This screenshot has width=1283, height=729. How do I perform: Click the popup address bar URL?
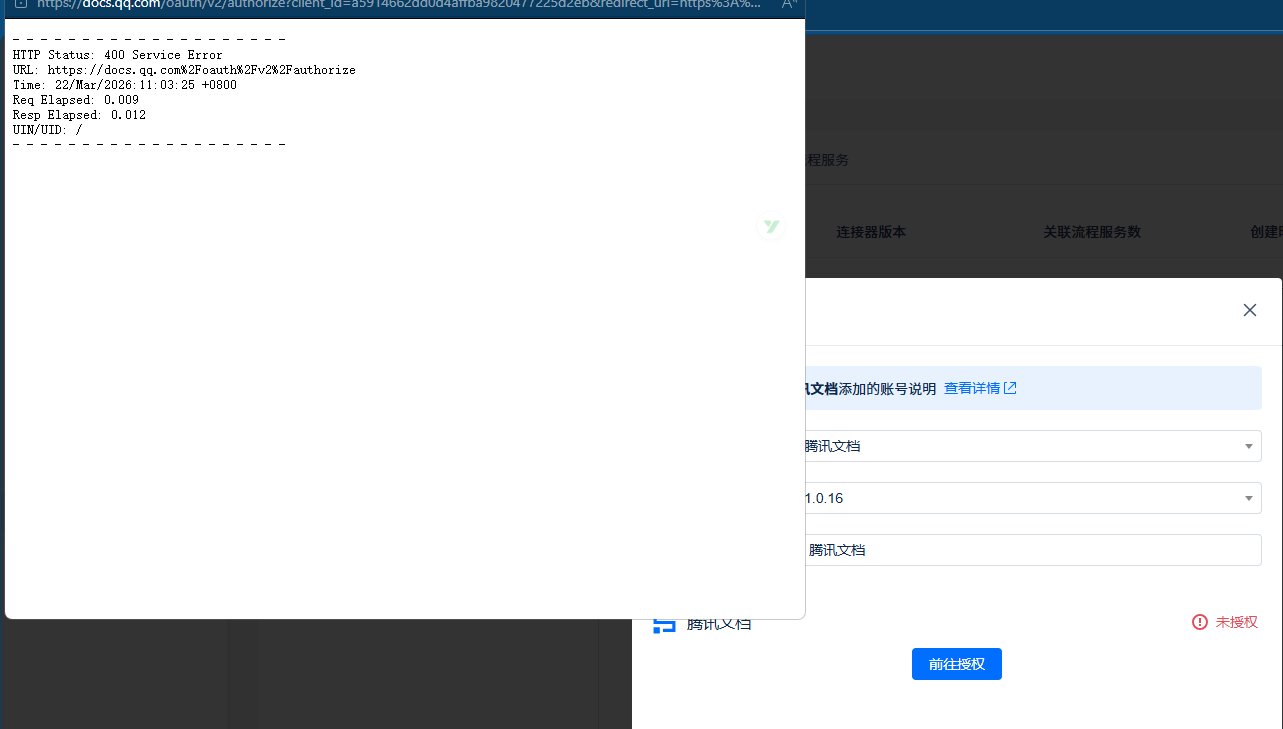400,4
